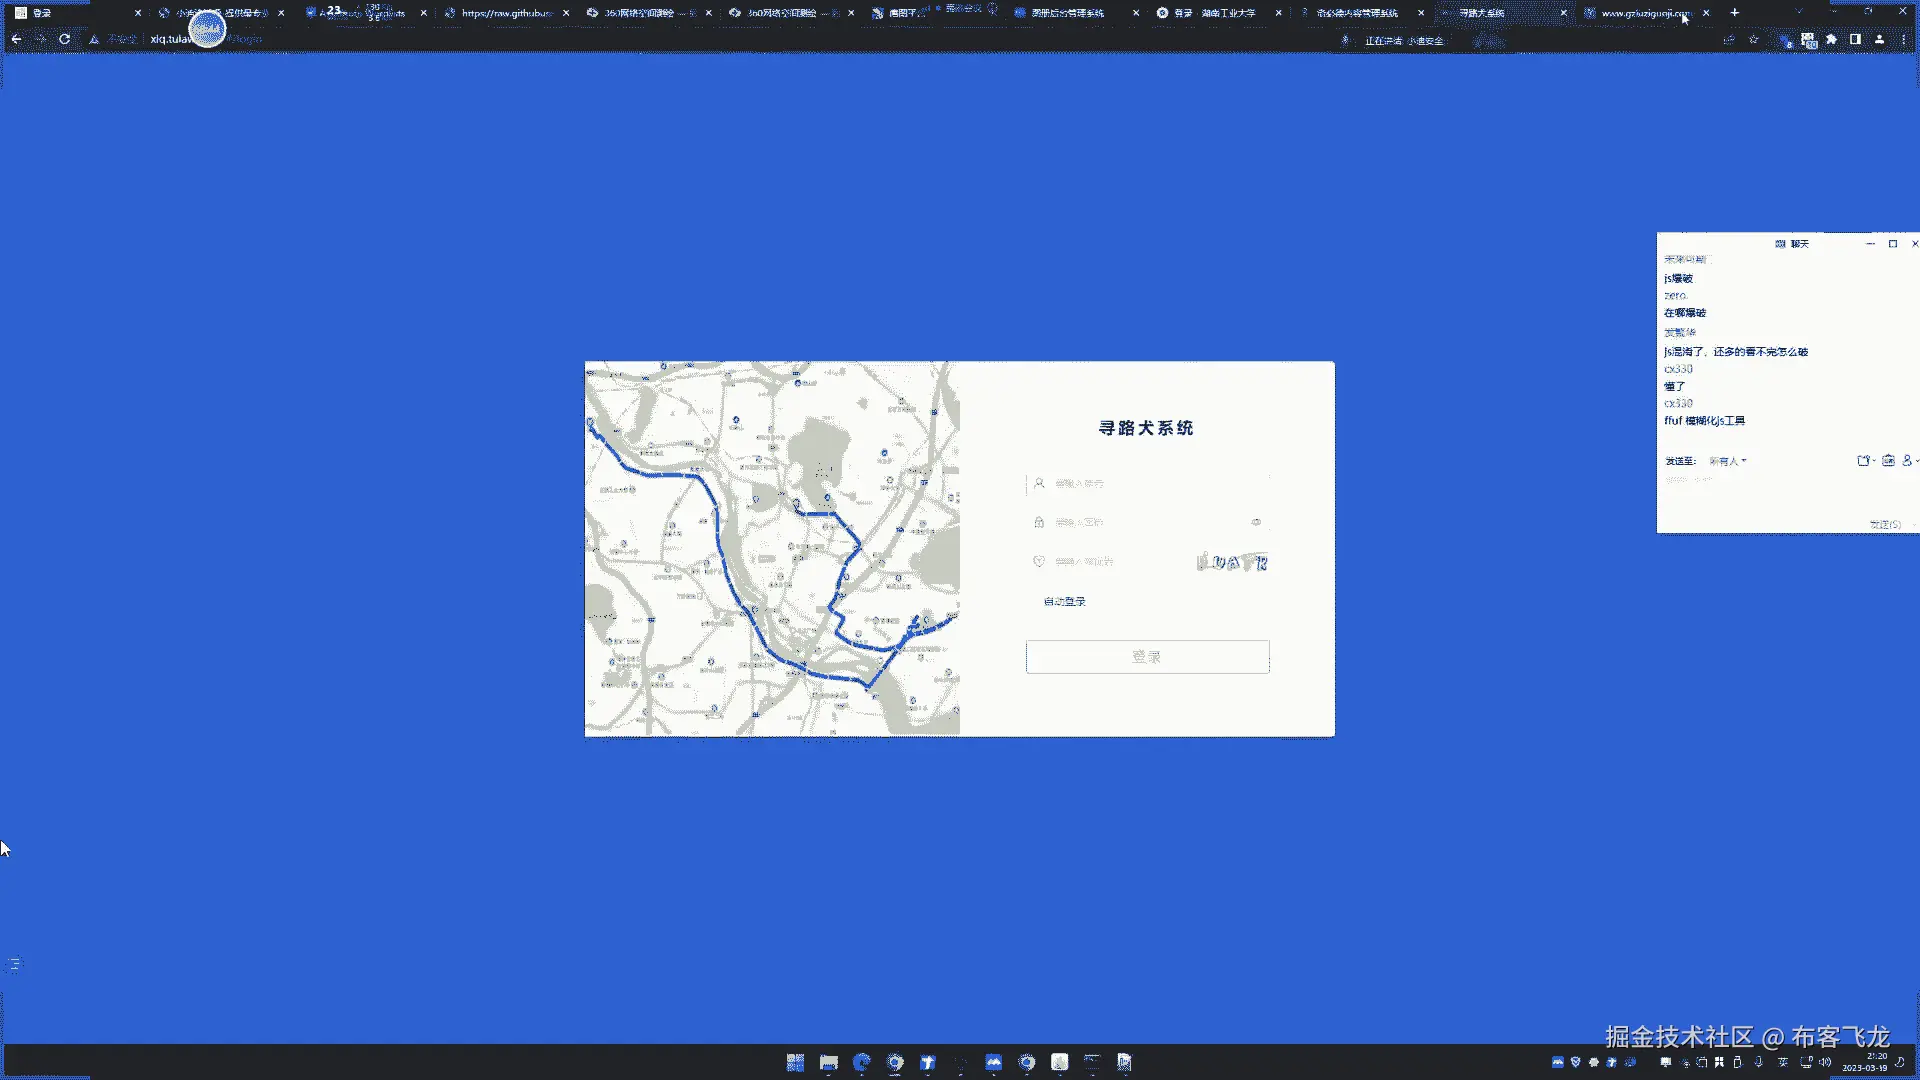This screenshot has height=1080, width=1920.
Task: Toggle password visibility eye icon
Action: (x=1256, y=522)
